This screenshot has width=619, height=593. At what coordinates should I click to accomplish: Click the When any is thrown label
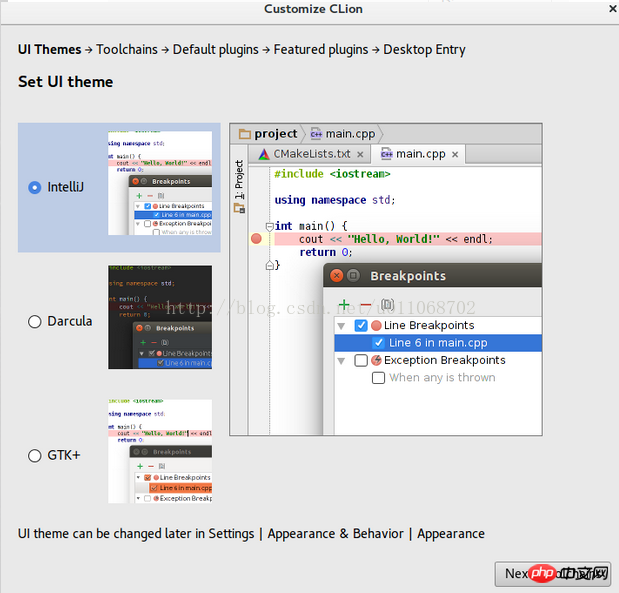coord(442,378)
